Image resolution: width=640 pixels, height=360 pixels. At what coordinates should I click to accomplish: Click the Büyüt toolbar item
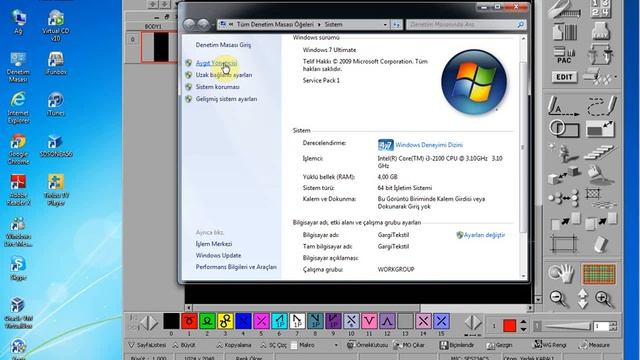point(183,345)
